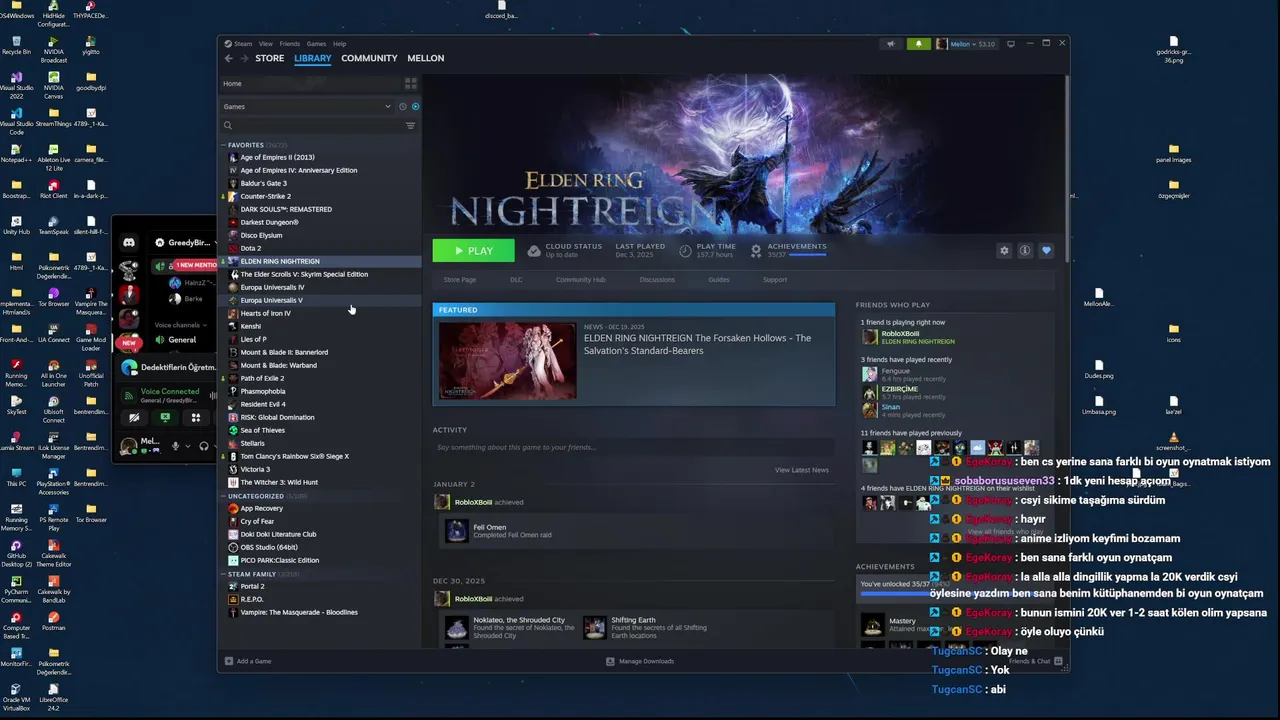Open the Games menu
The image size is (1280, 720).
tap(316, 44)
